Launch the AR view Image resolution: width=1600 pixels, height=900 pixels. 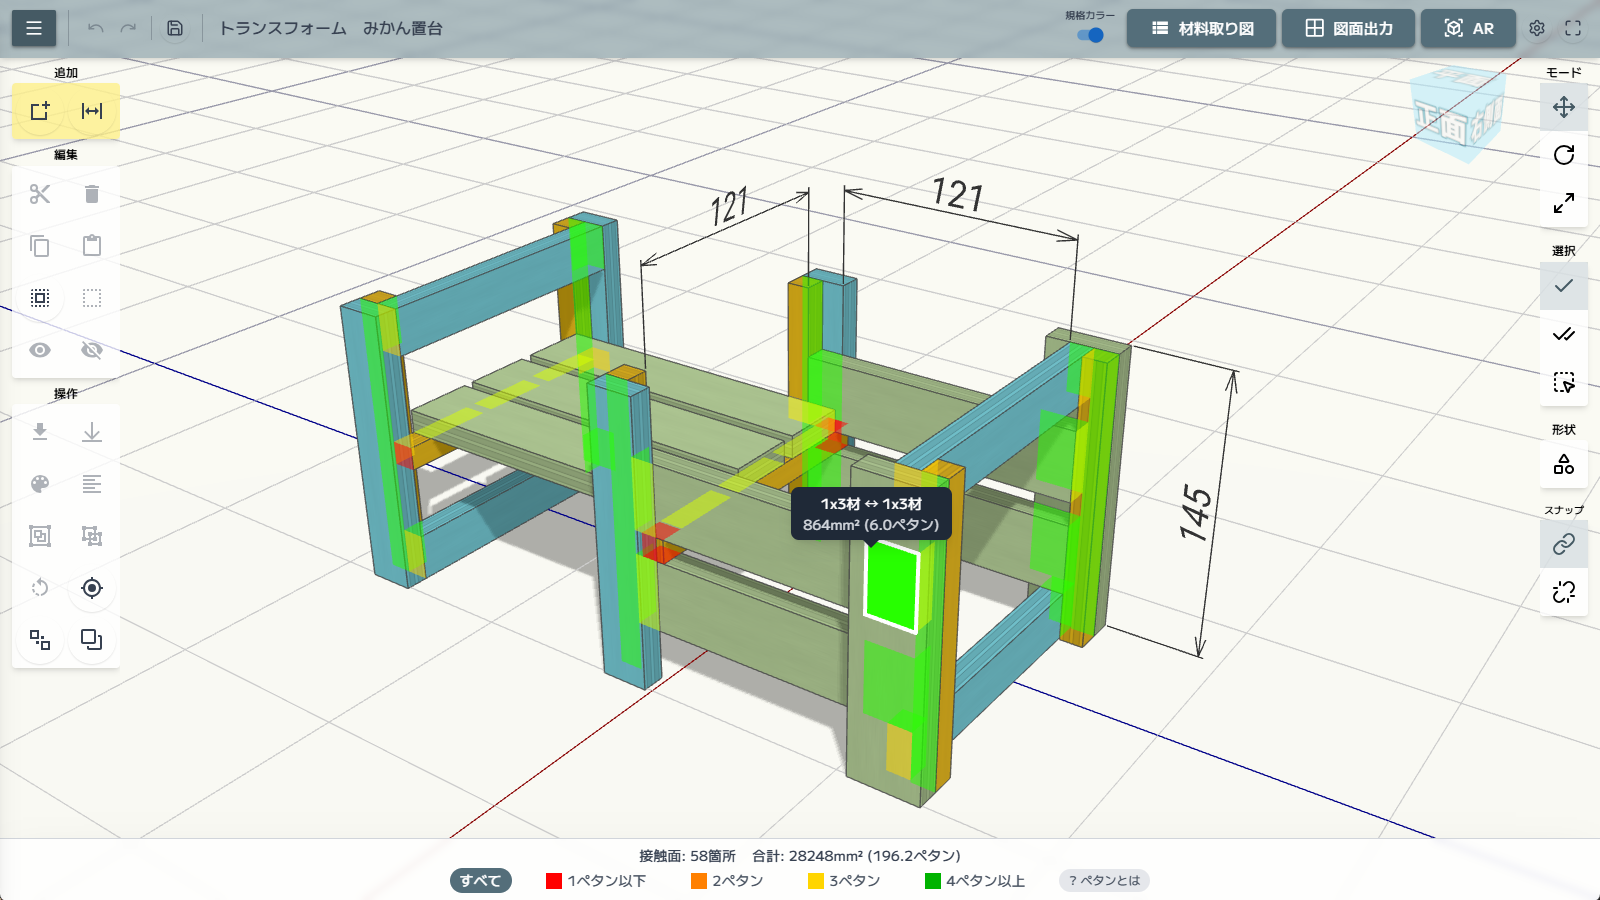point(1468,28)
